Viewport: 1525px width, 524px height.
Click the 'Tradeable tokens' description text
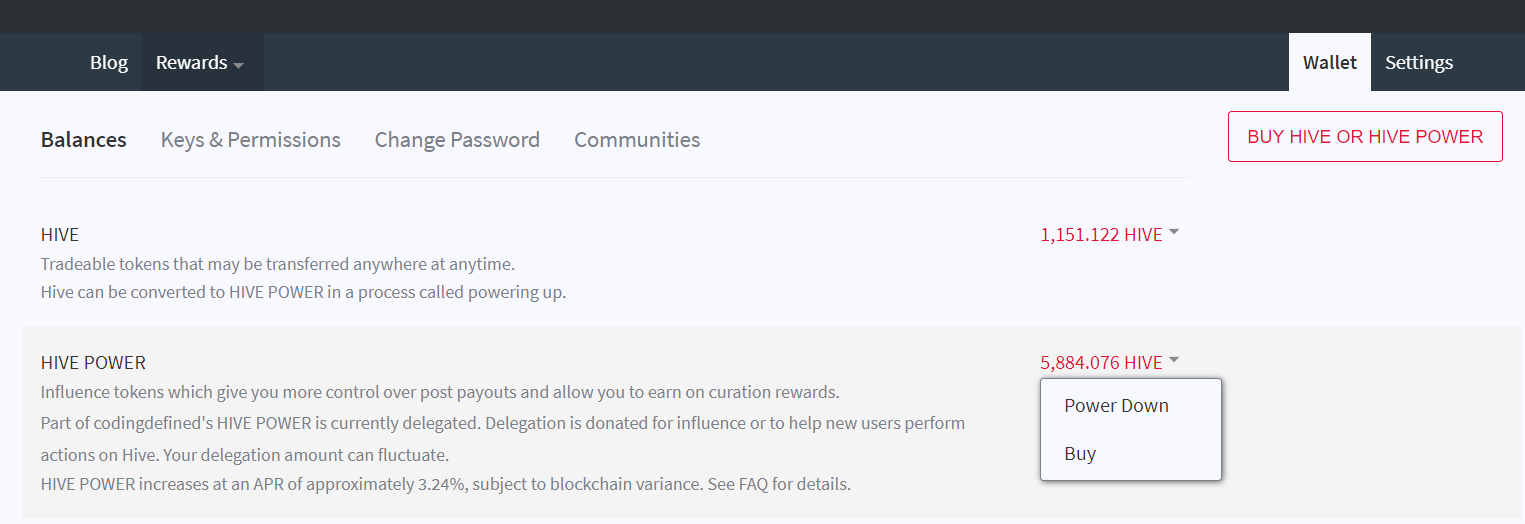click(278, 265)
